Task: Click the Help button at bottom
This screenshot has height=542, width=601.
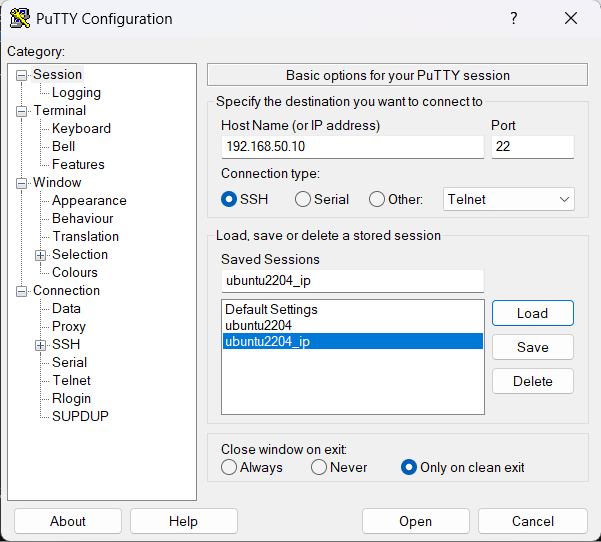Action: point(184,521)
